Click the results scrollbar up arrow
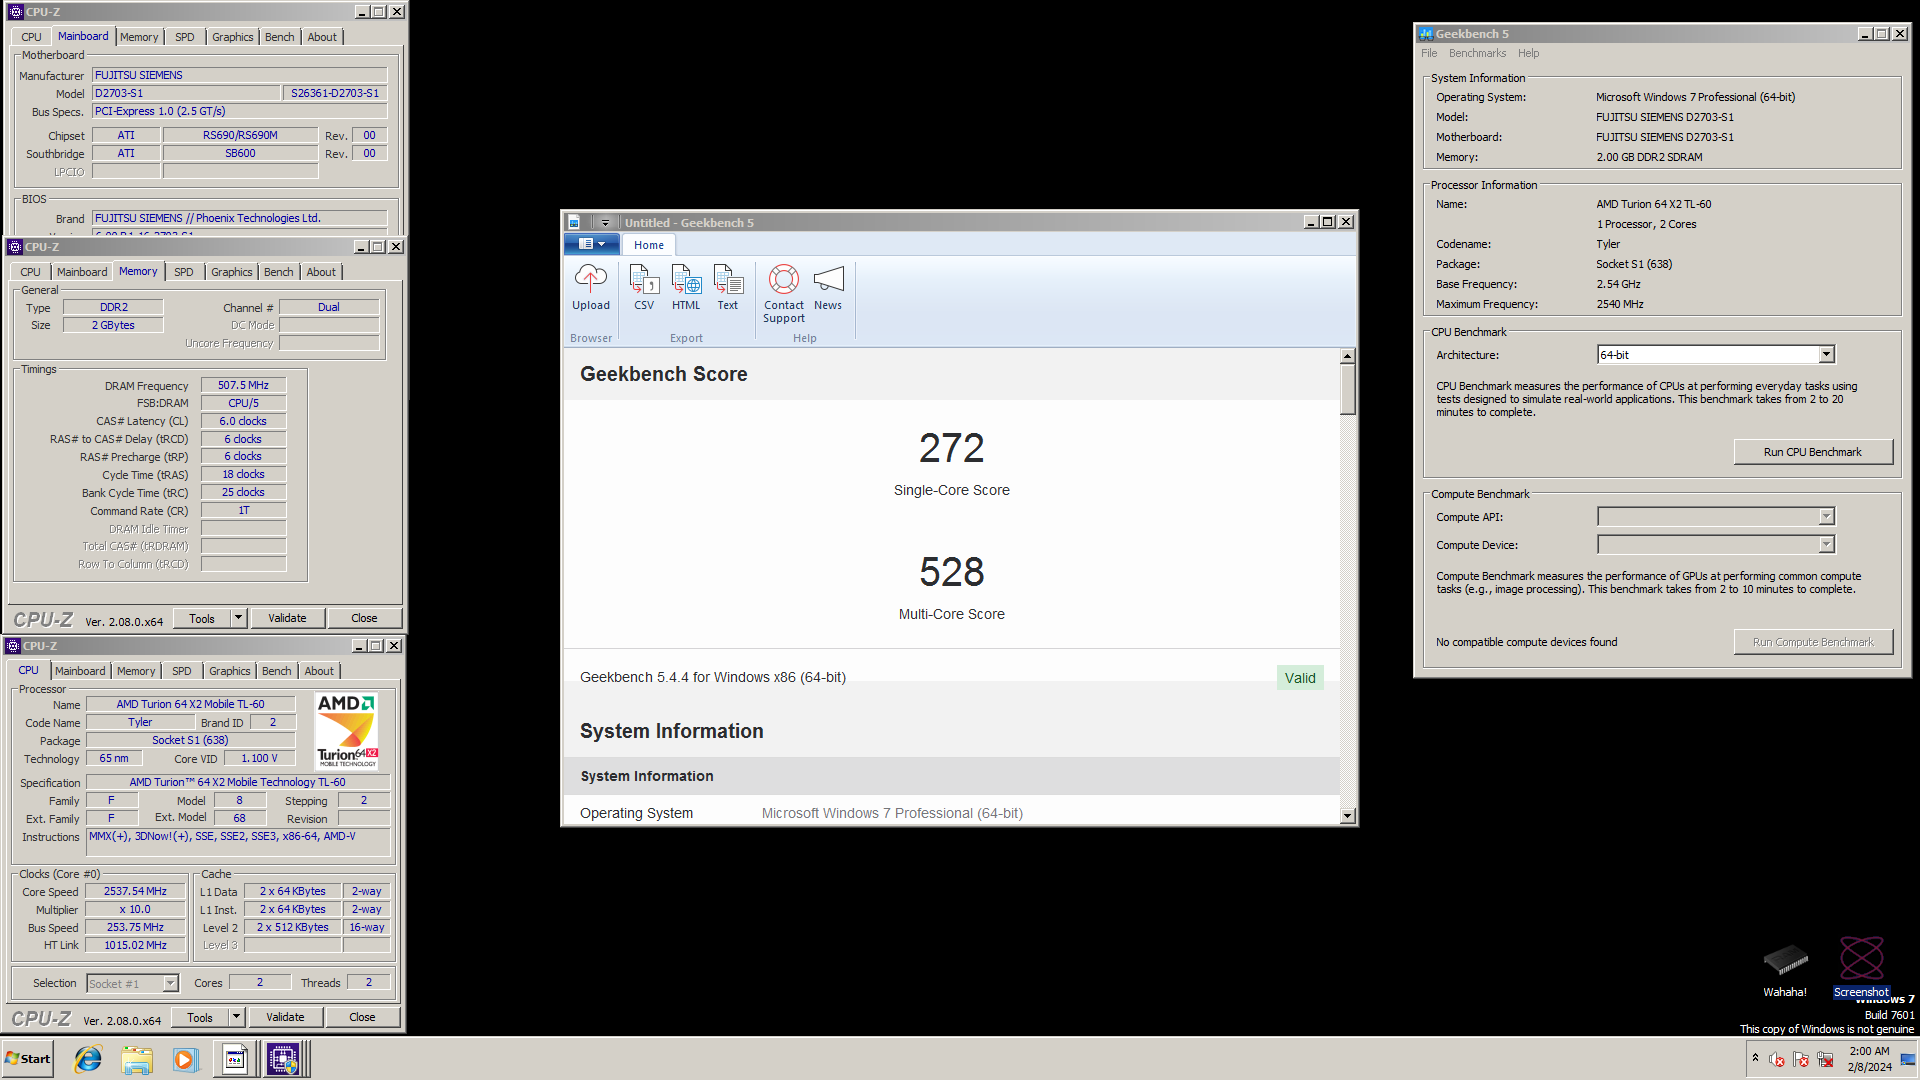1920x1080 pixels. [1348, 356]
